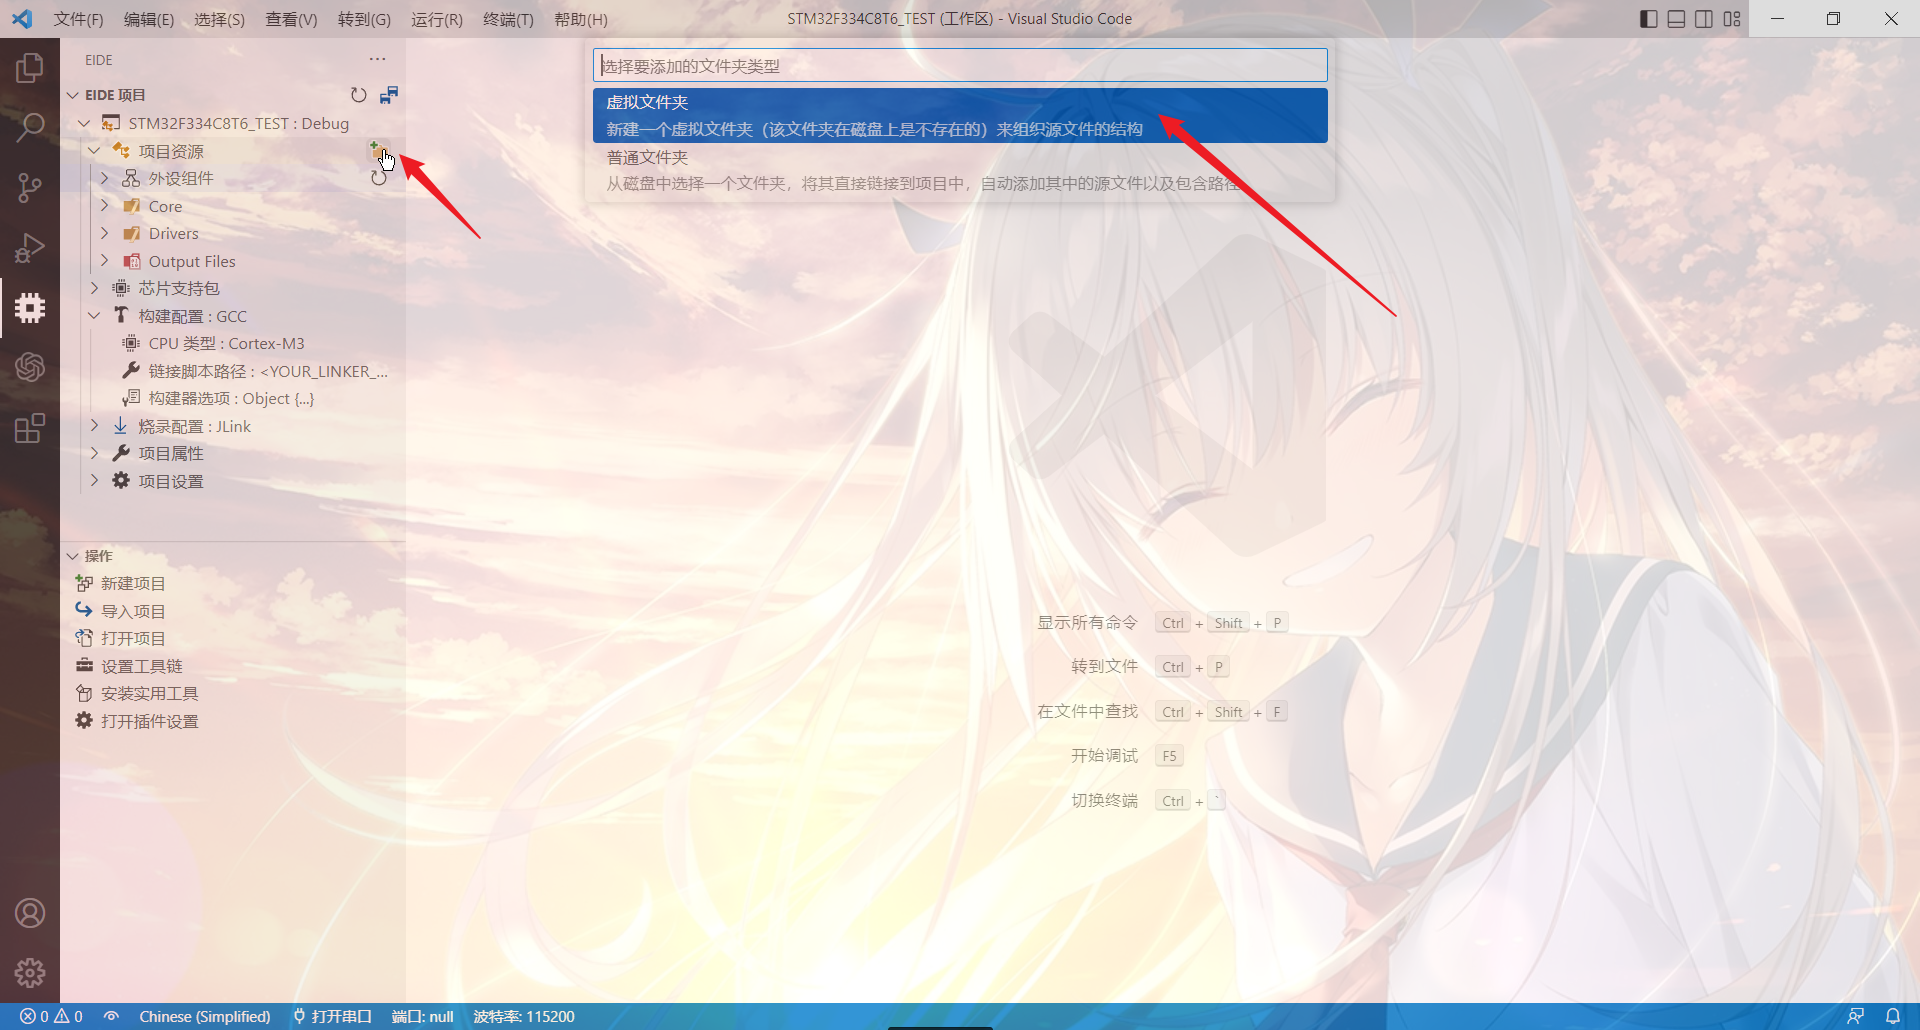Toggle bottom panel layout icon
The image size is (1920, 1030).
1677,19
